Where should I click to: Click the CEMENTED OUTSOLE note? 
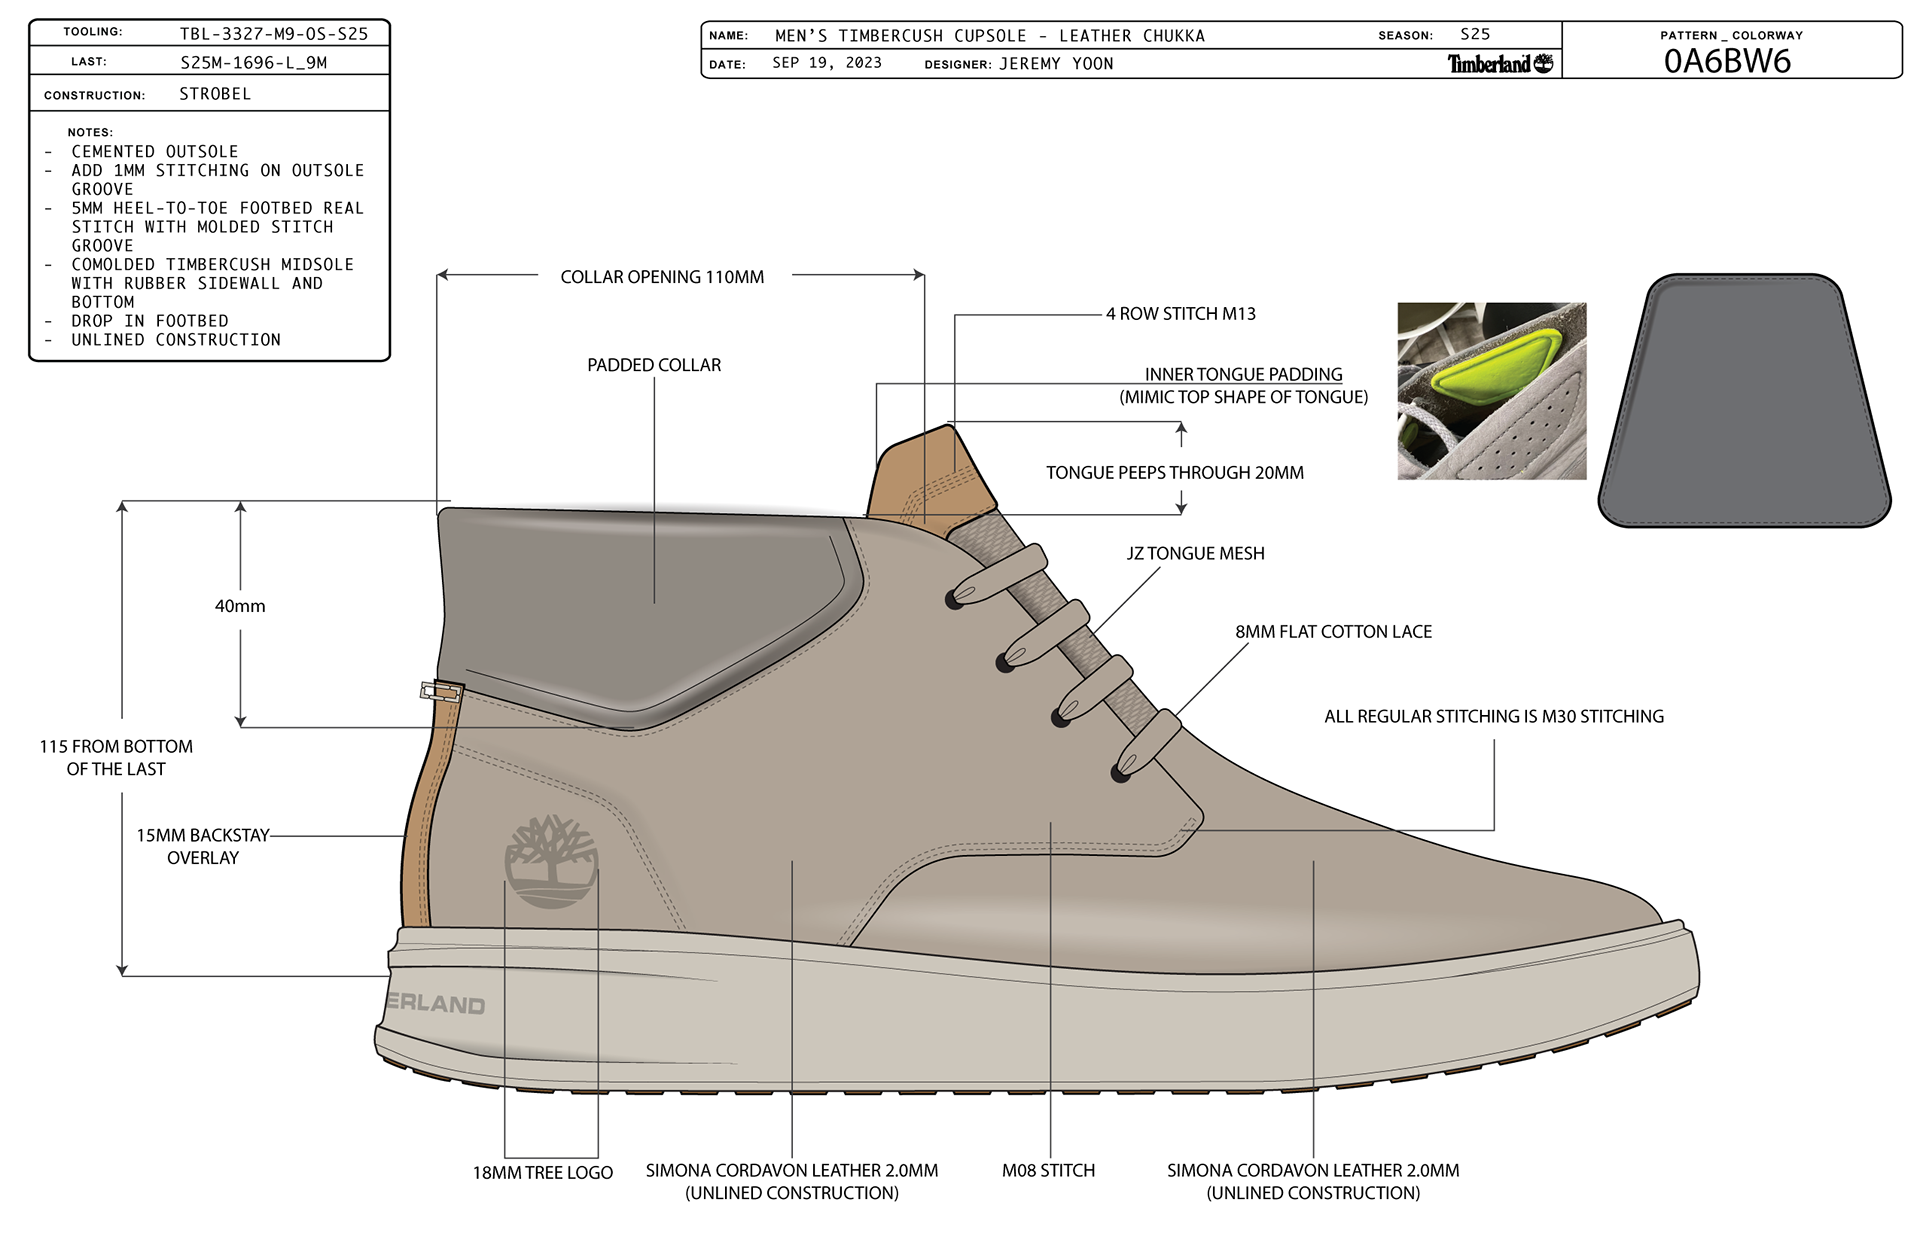[155, 151]
